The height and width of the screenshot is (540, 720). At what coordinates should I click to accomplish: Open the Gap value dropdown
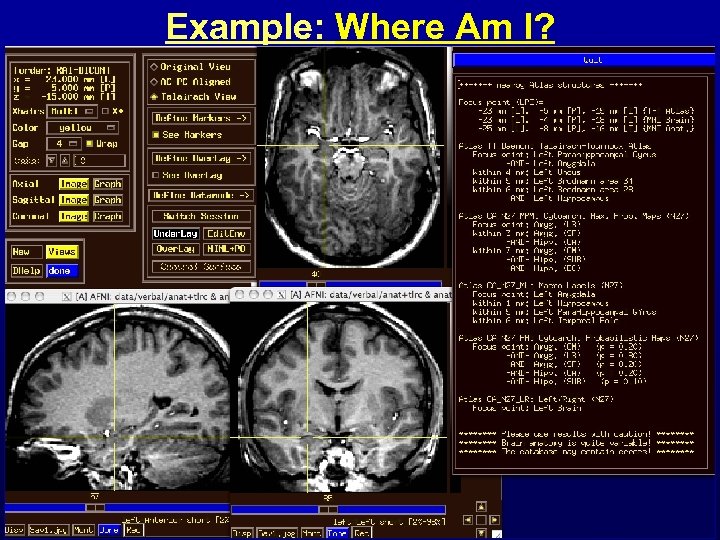[64, 144]
